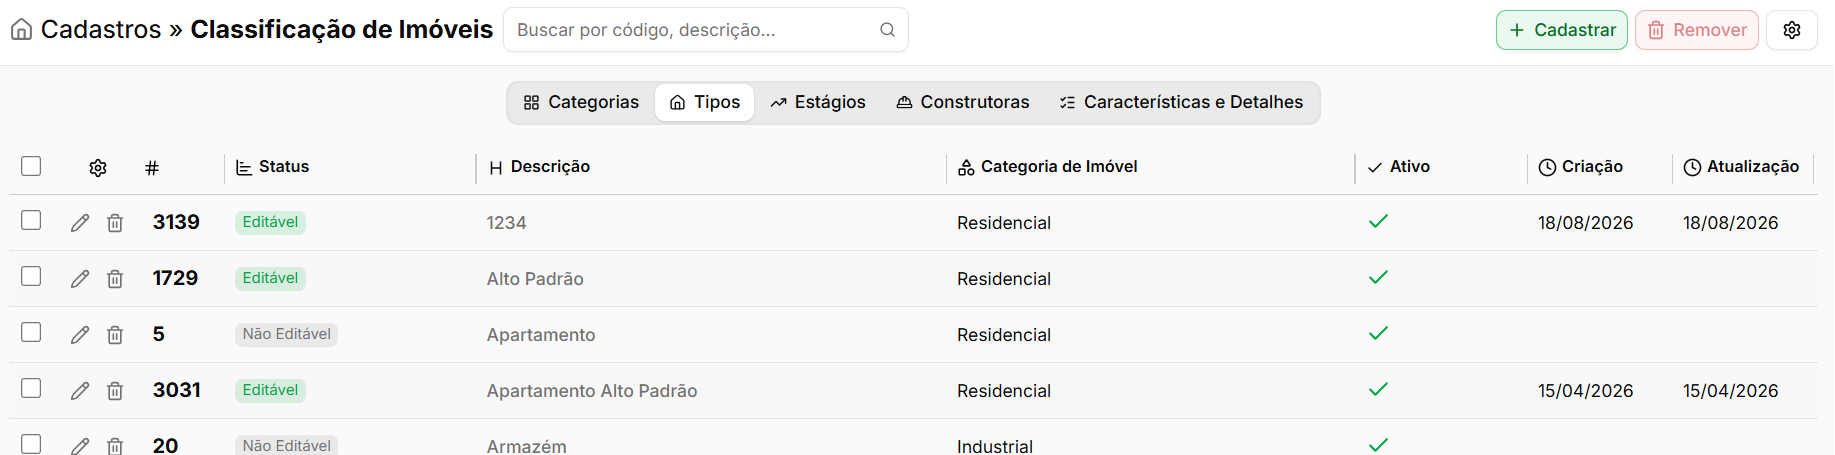Image resolution: width=1835 pixels, height=455 pixels.
Task: Click update date 18/08/2026
Action: point(1731,223)
